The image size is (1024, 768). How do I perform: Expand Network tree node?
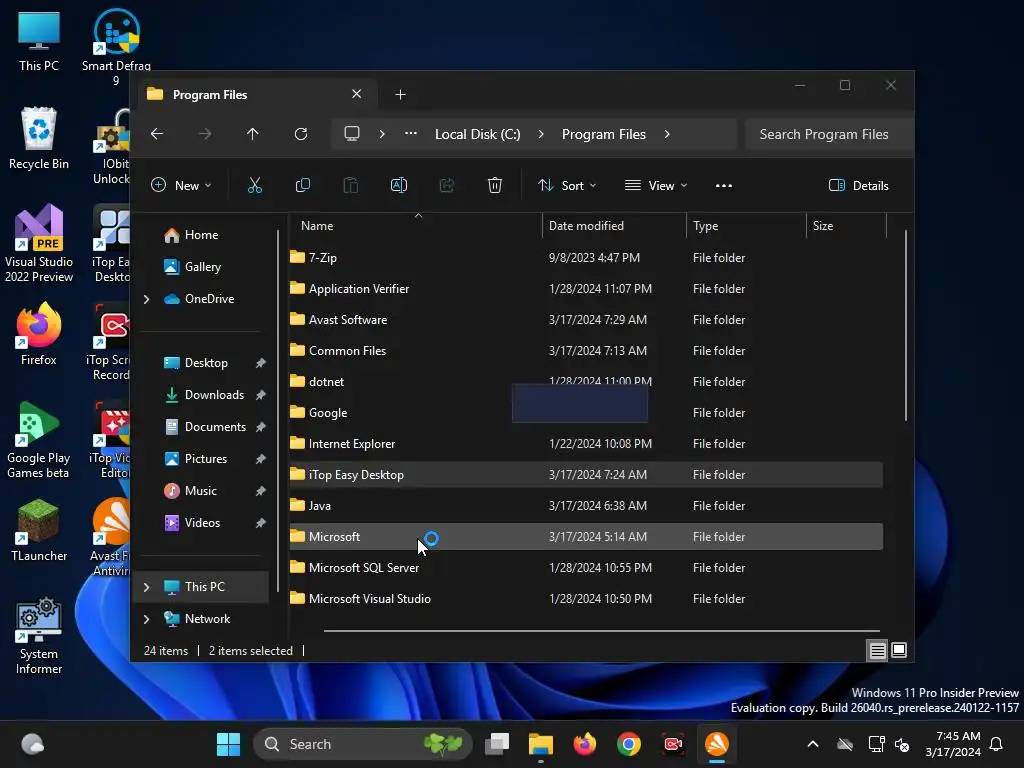click(x=146, y=619)
